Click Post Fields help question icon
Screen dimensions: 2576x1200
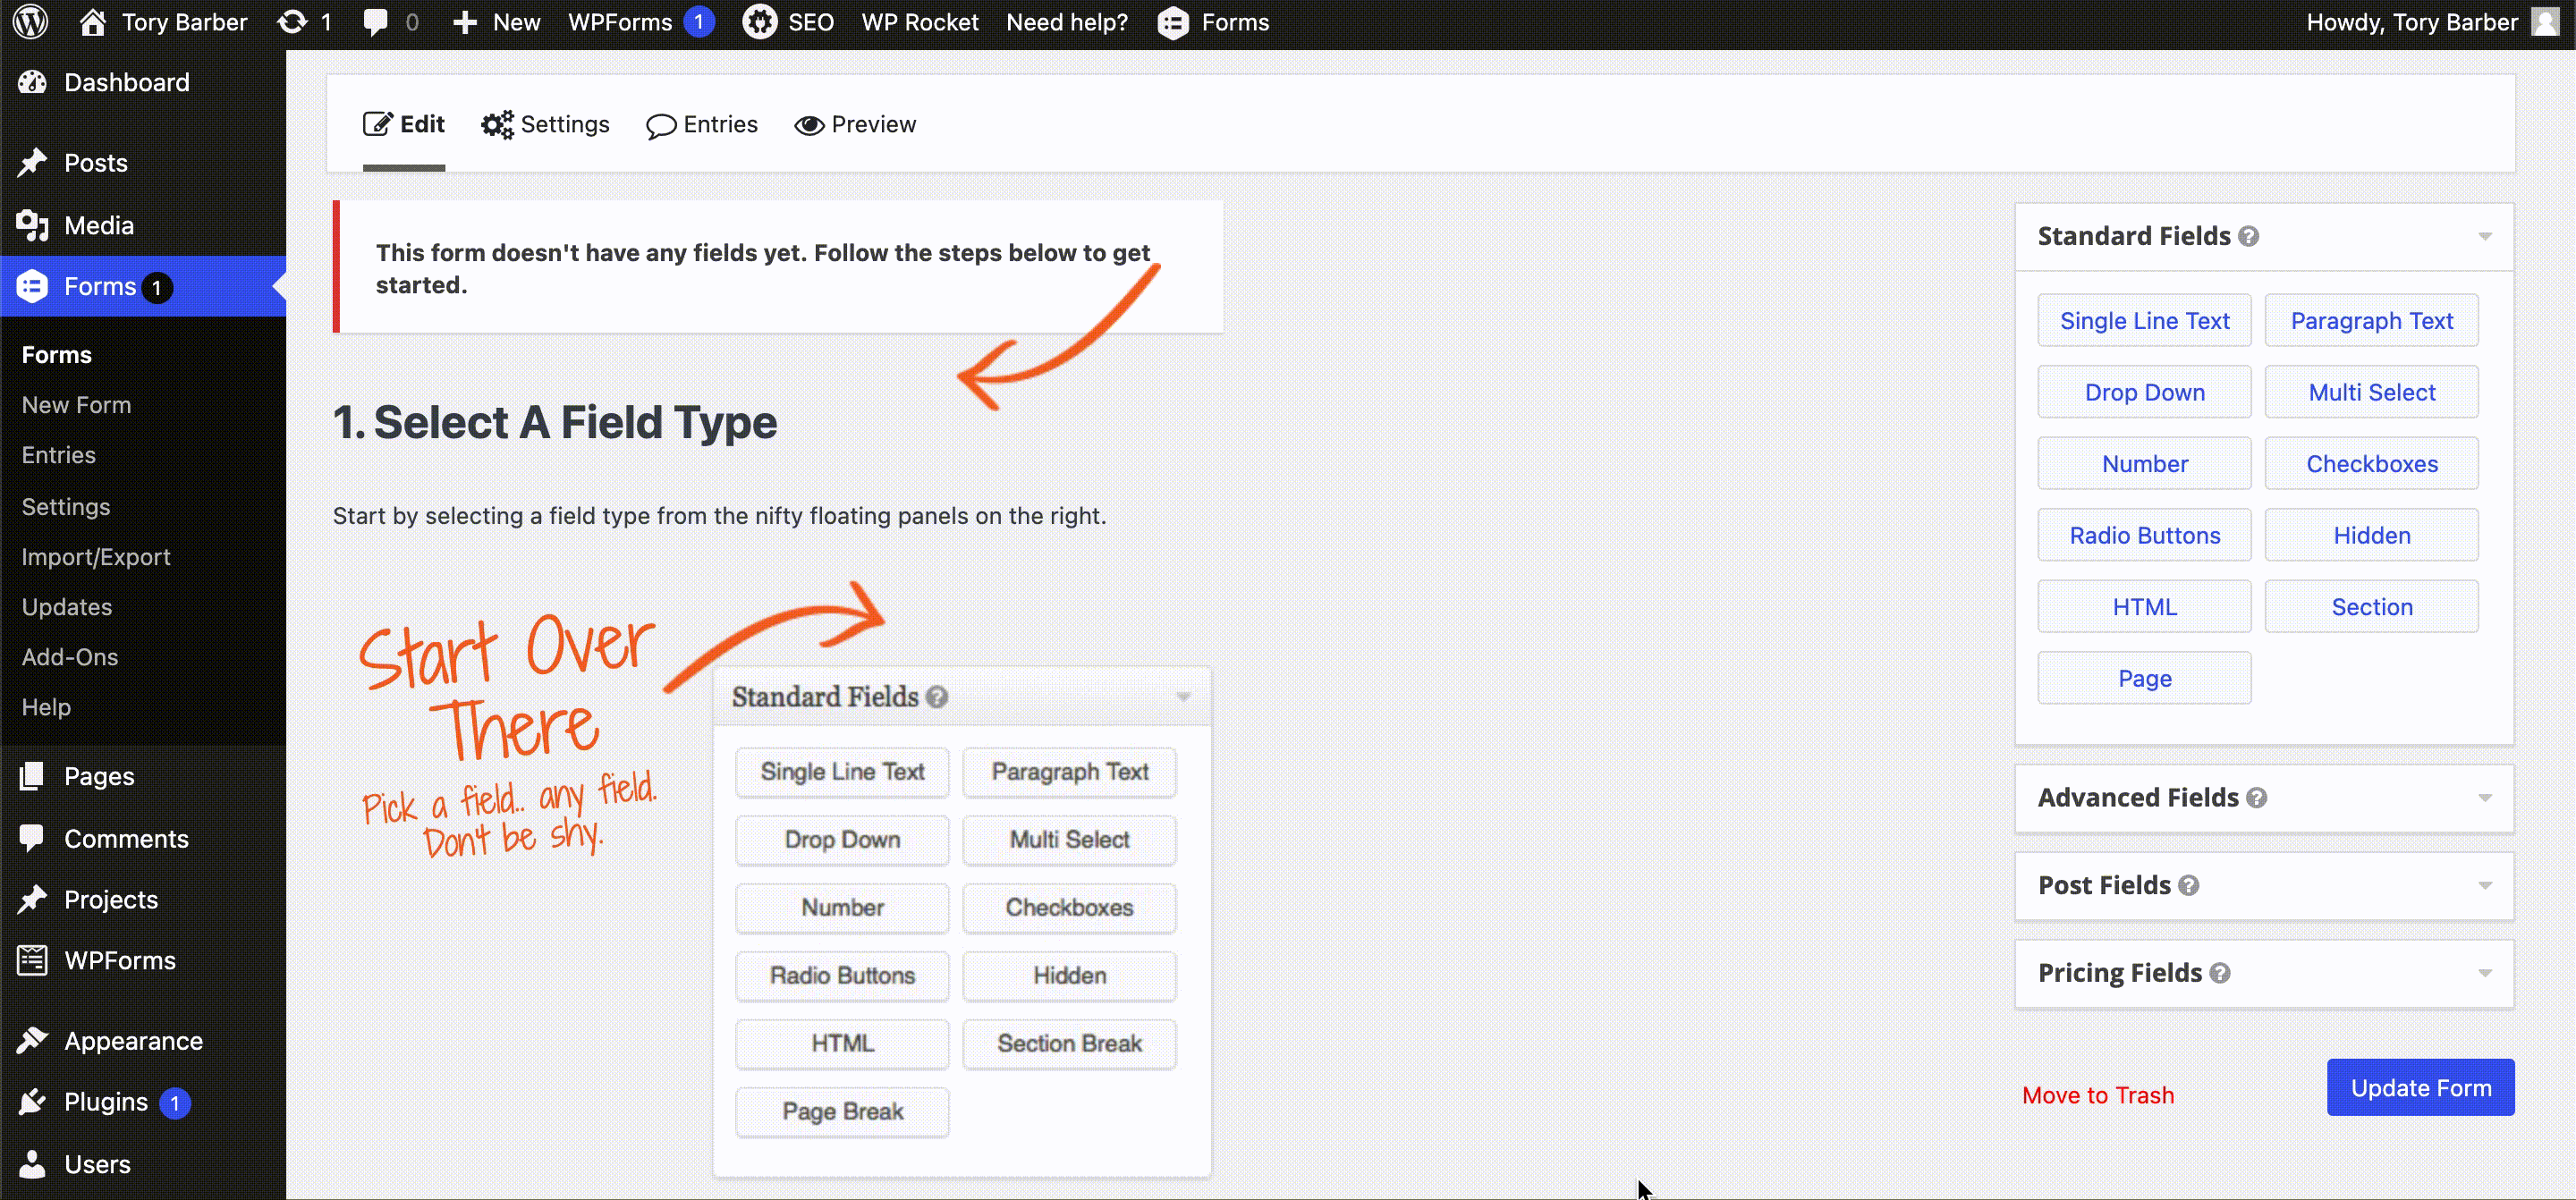2189,886
